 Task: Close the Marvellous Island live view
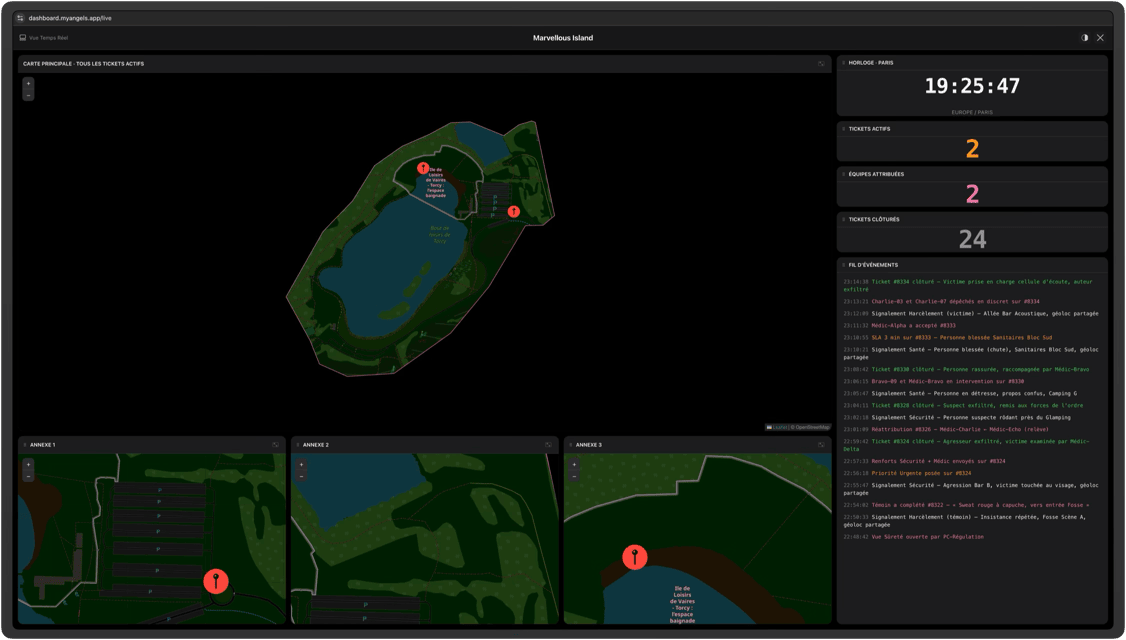pos(1100,38)
